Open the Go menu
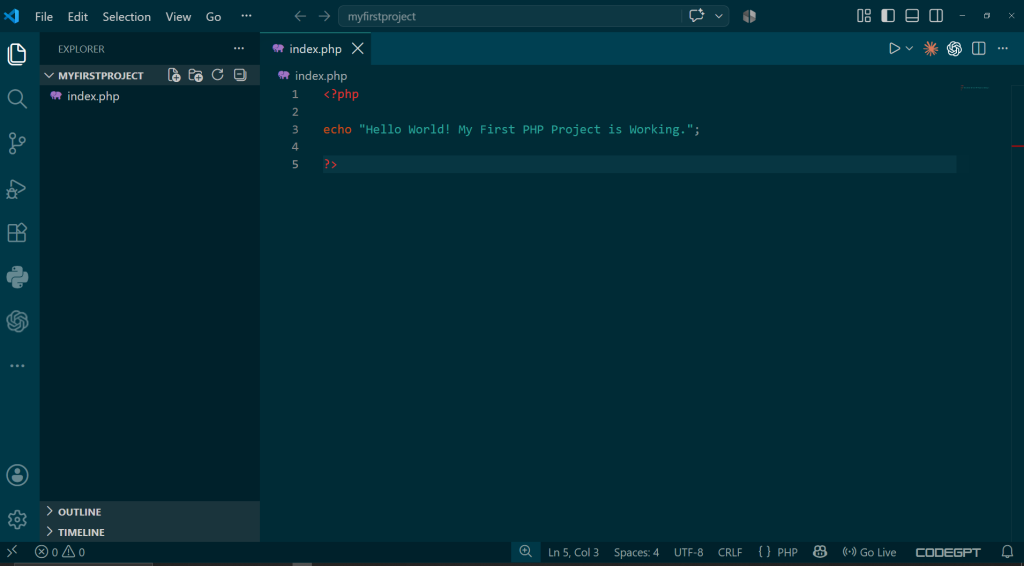This screenshot has width=1024, height=566. 214,16
